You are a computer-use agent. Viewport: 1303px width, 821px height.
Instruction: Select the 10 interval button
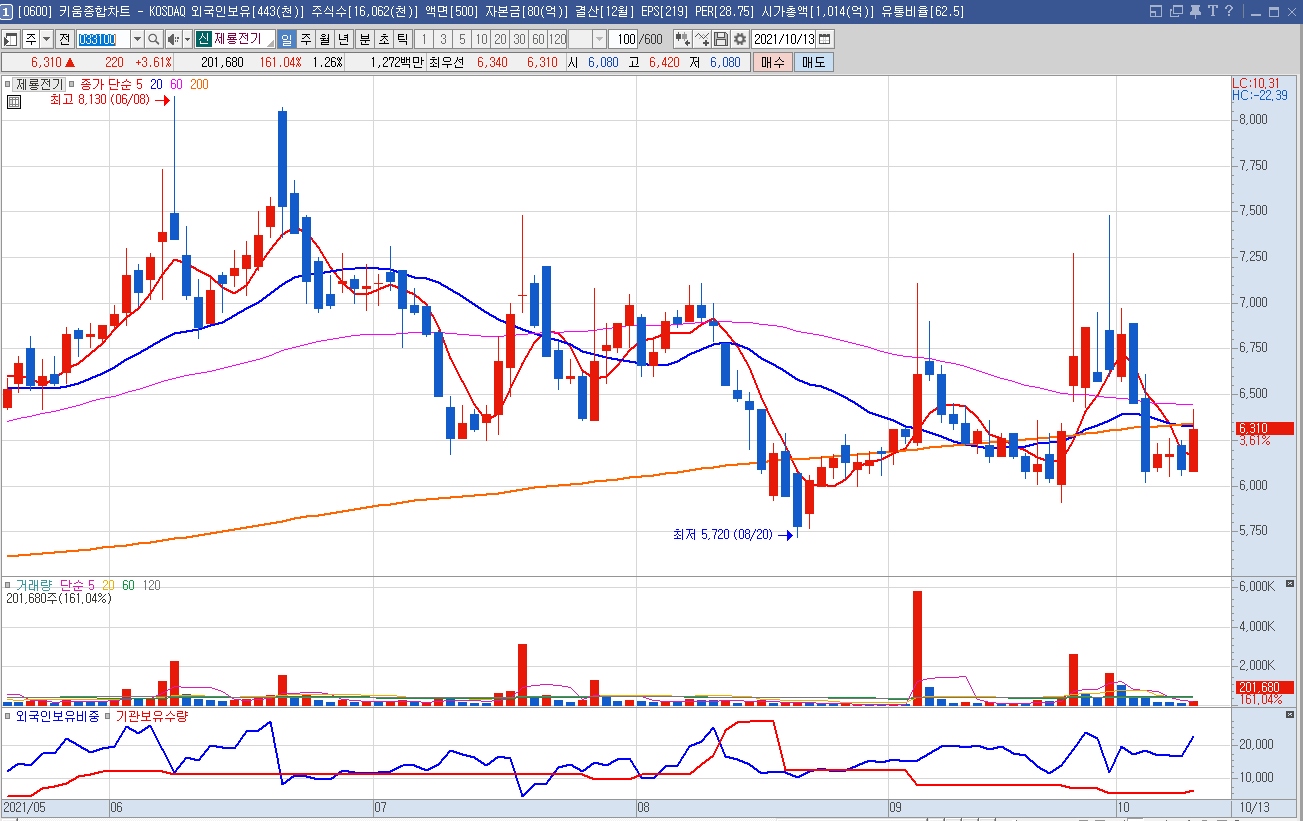pyautogui.click(x=482, y=39)
